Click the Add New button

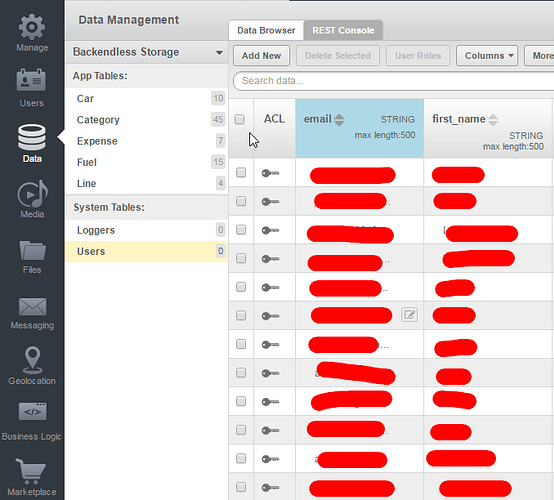tap(261, 55)
